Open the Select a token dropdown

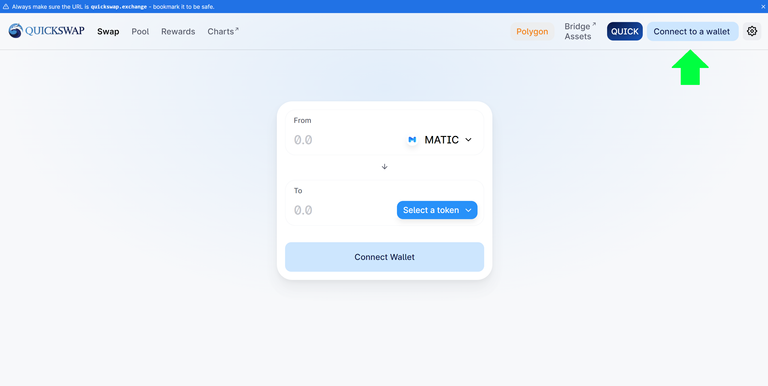(x=437, y=210)
